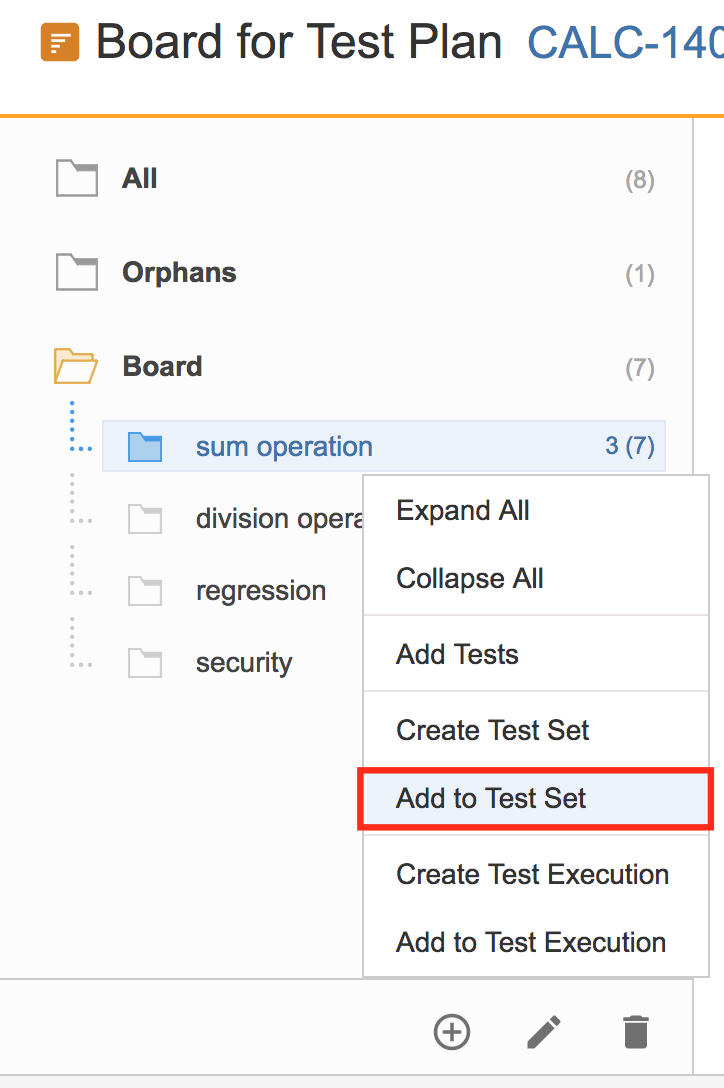
Task: Open the CALC-140 issue link
Action: pyautogui.click(x=625, y=42)
